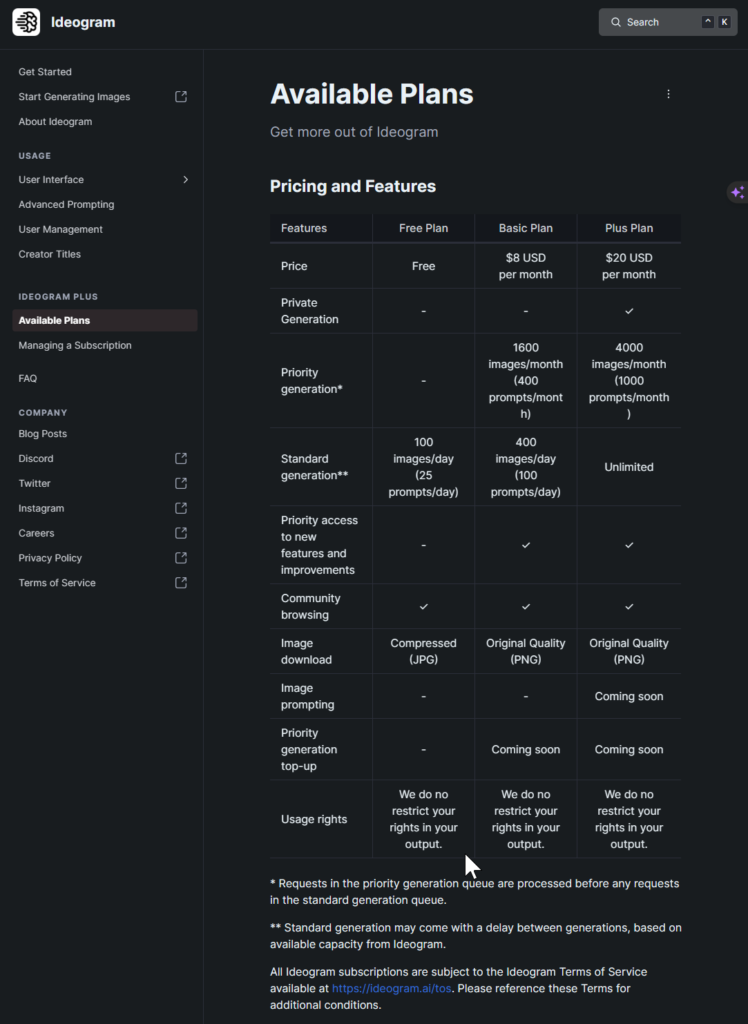
Task: Click the Ideogram logo icon
Action: (26, 22)
